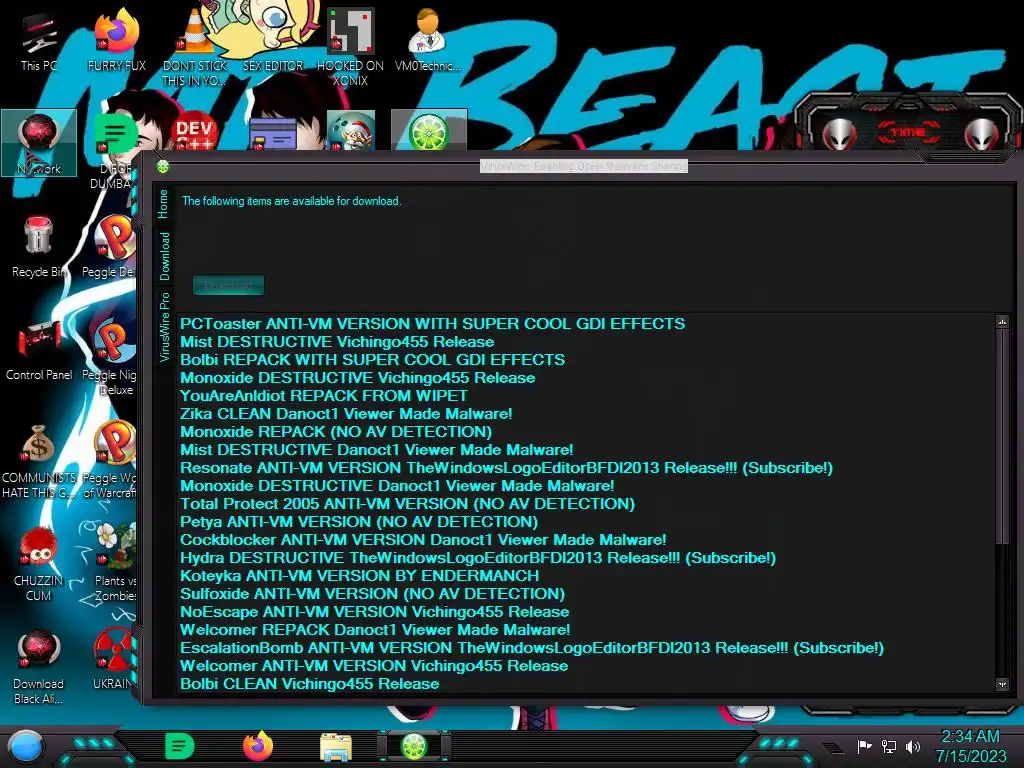1024x768 pixels.
Task: Open the volume speaker tray icon
Action: pos(913,746)
